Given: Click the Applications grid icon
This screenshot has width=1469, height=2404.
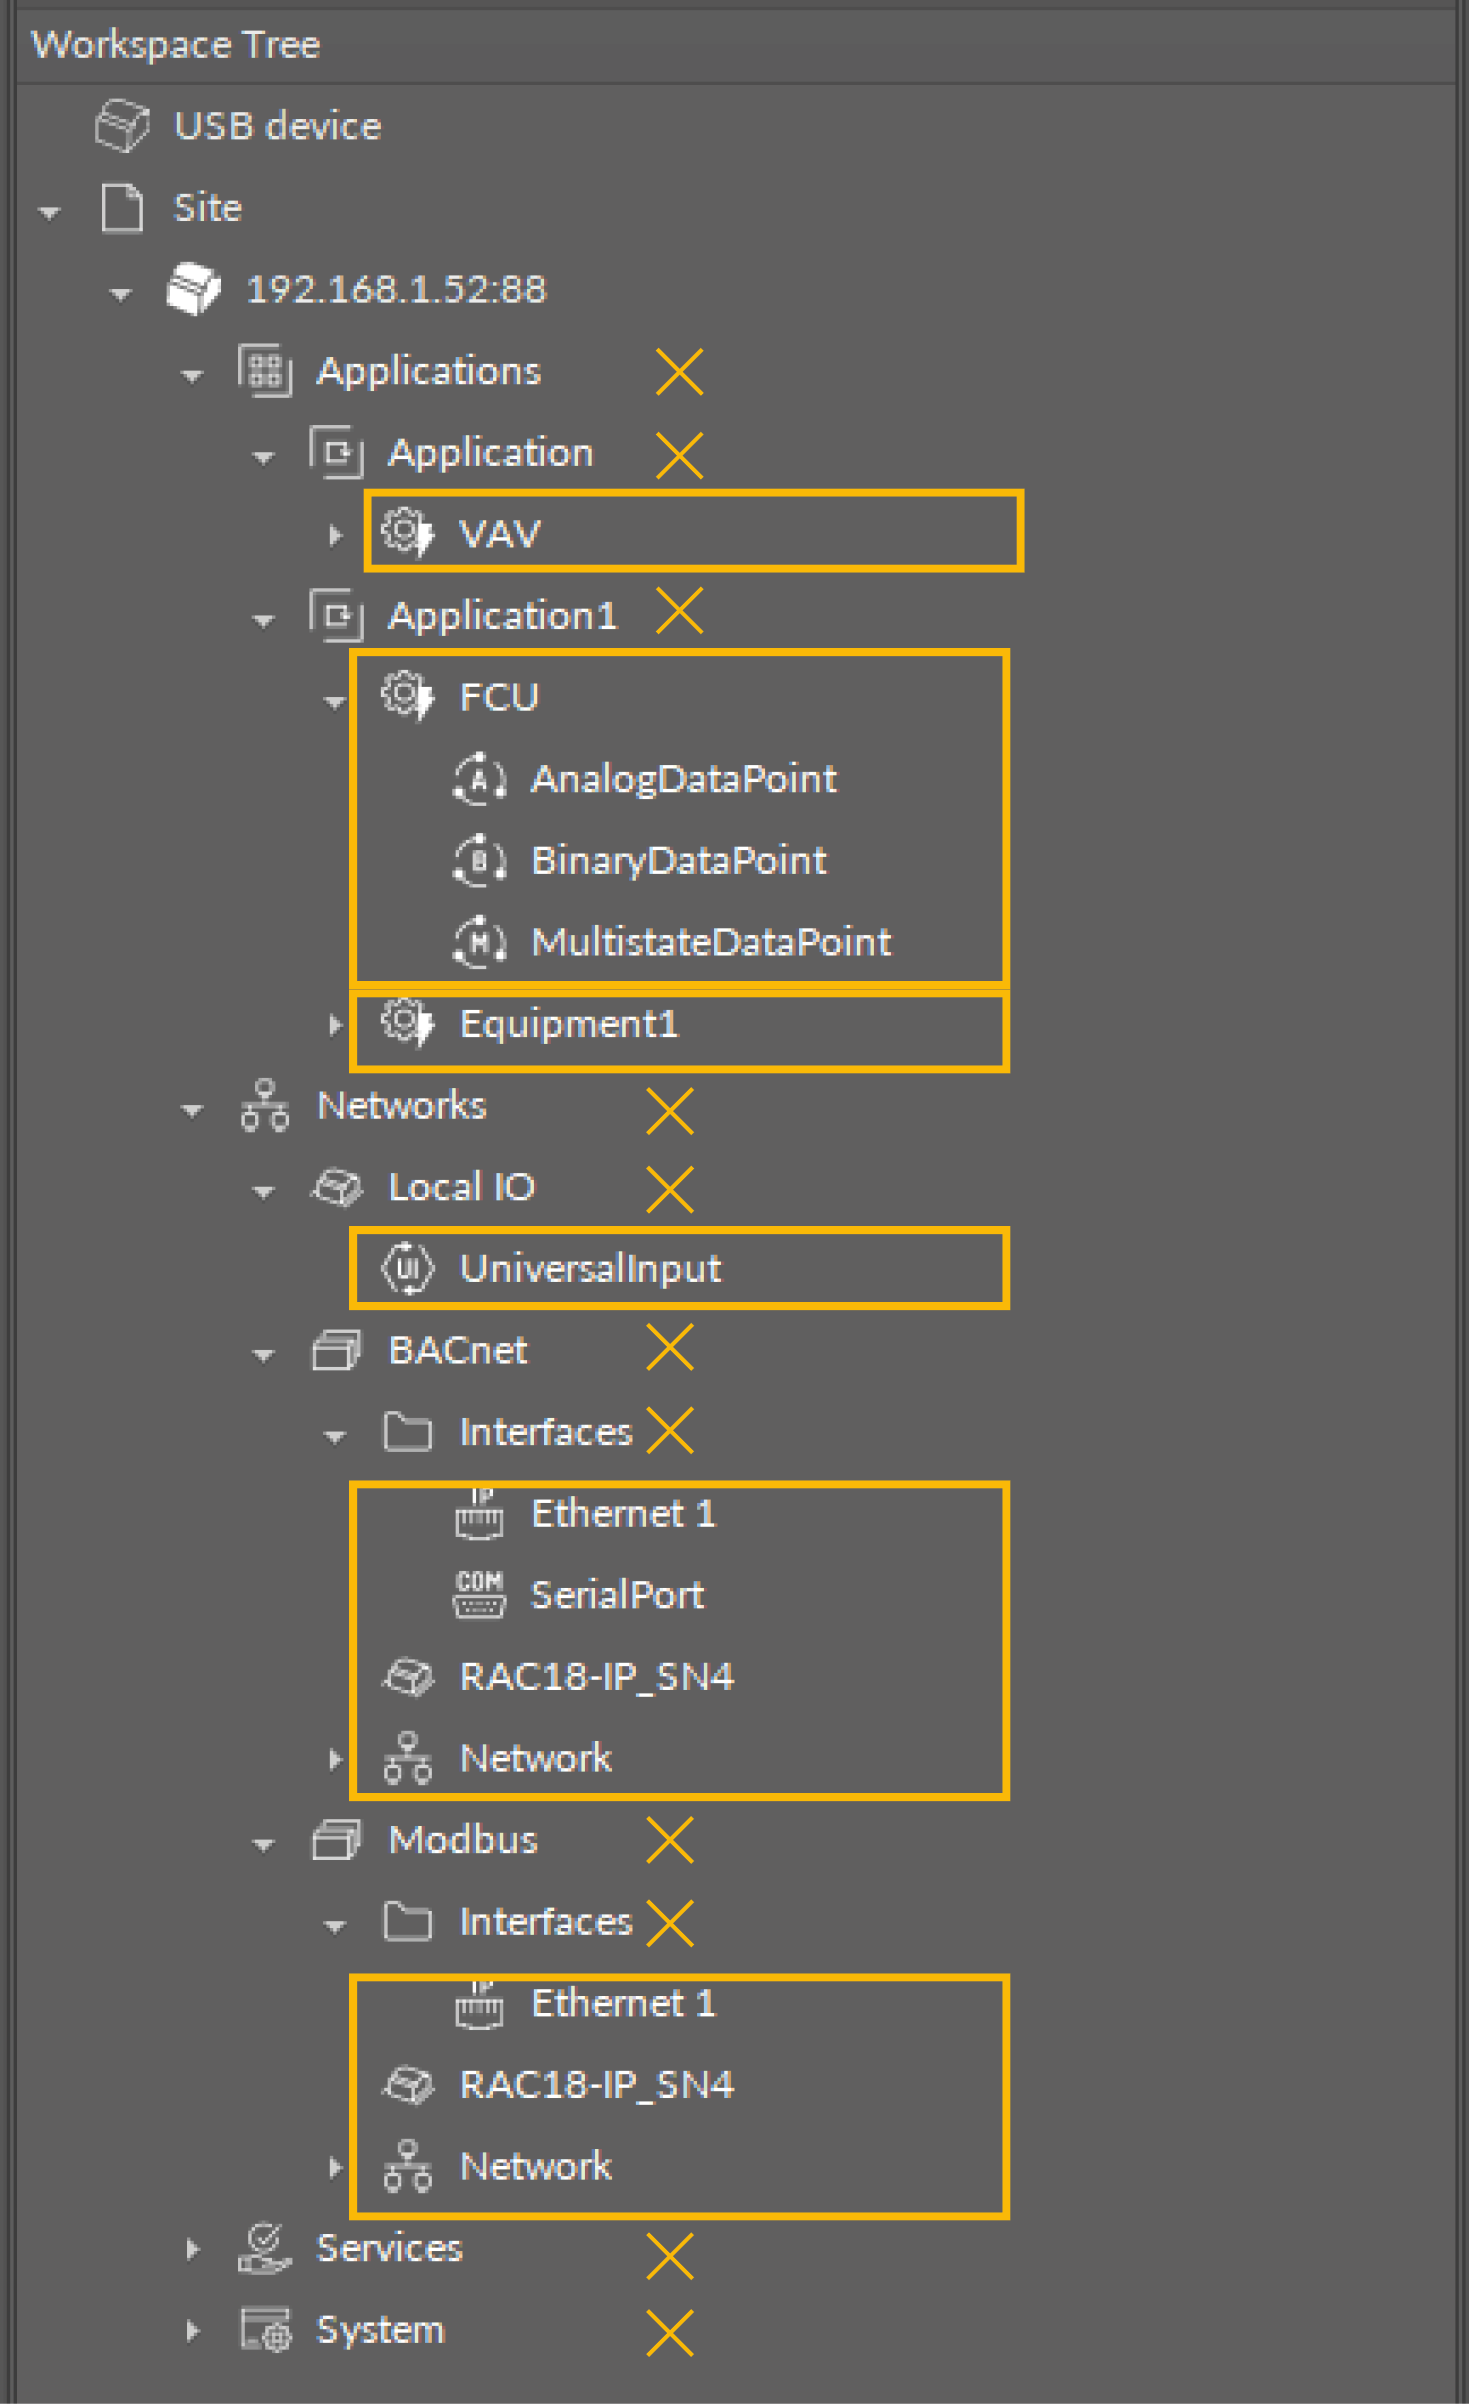Looking at the screenshot, I should 265,372.
